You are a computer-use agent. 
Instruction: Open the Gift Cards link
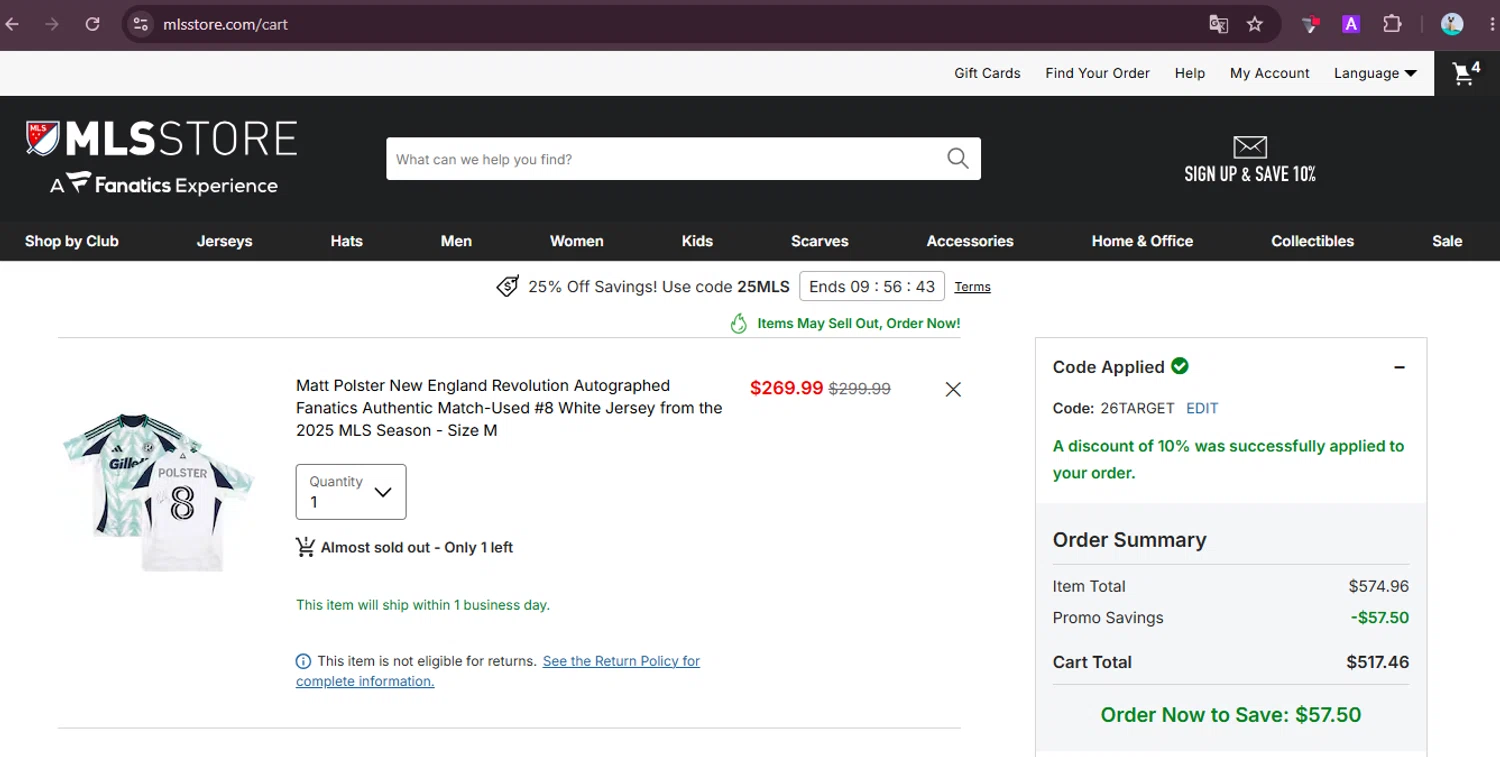tap(987, 73)
